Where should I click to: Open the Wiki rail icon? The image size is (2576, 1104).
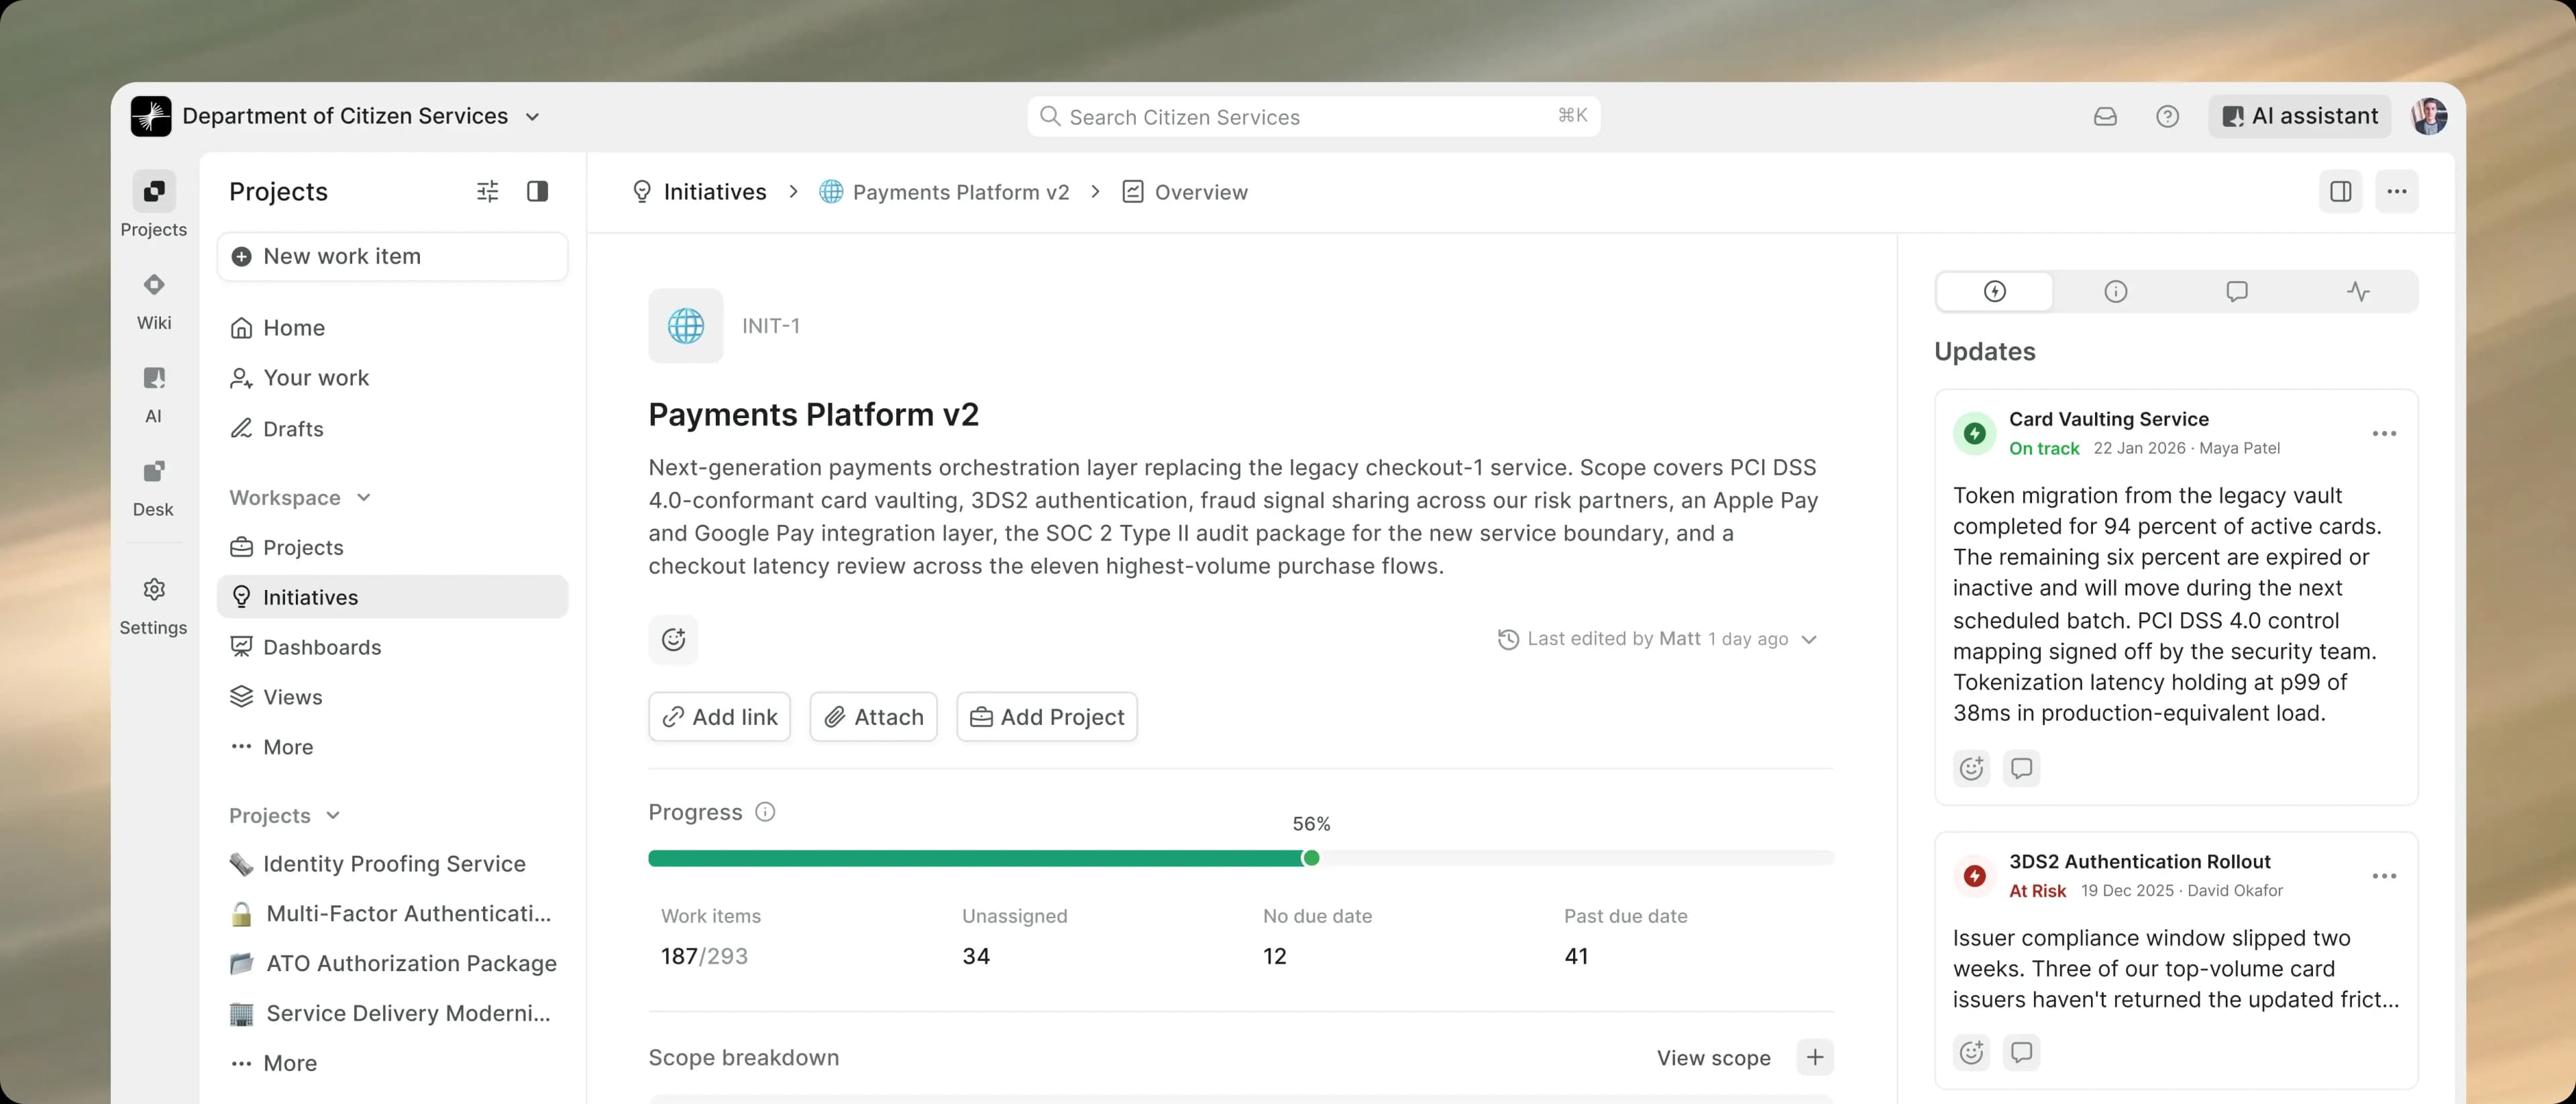coord(153,285)
